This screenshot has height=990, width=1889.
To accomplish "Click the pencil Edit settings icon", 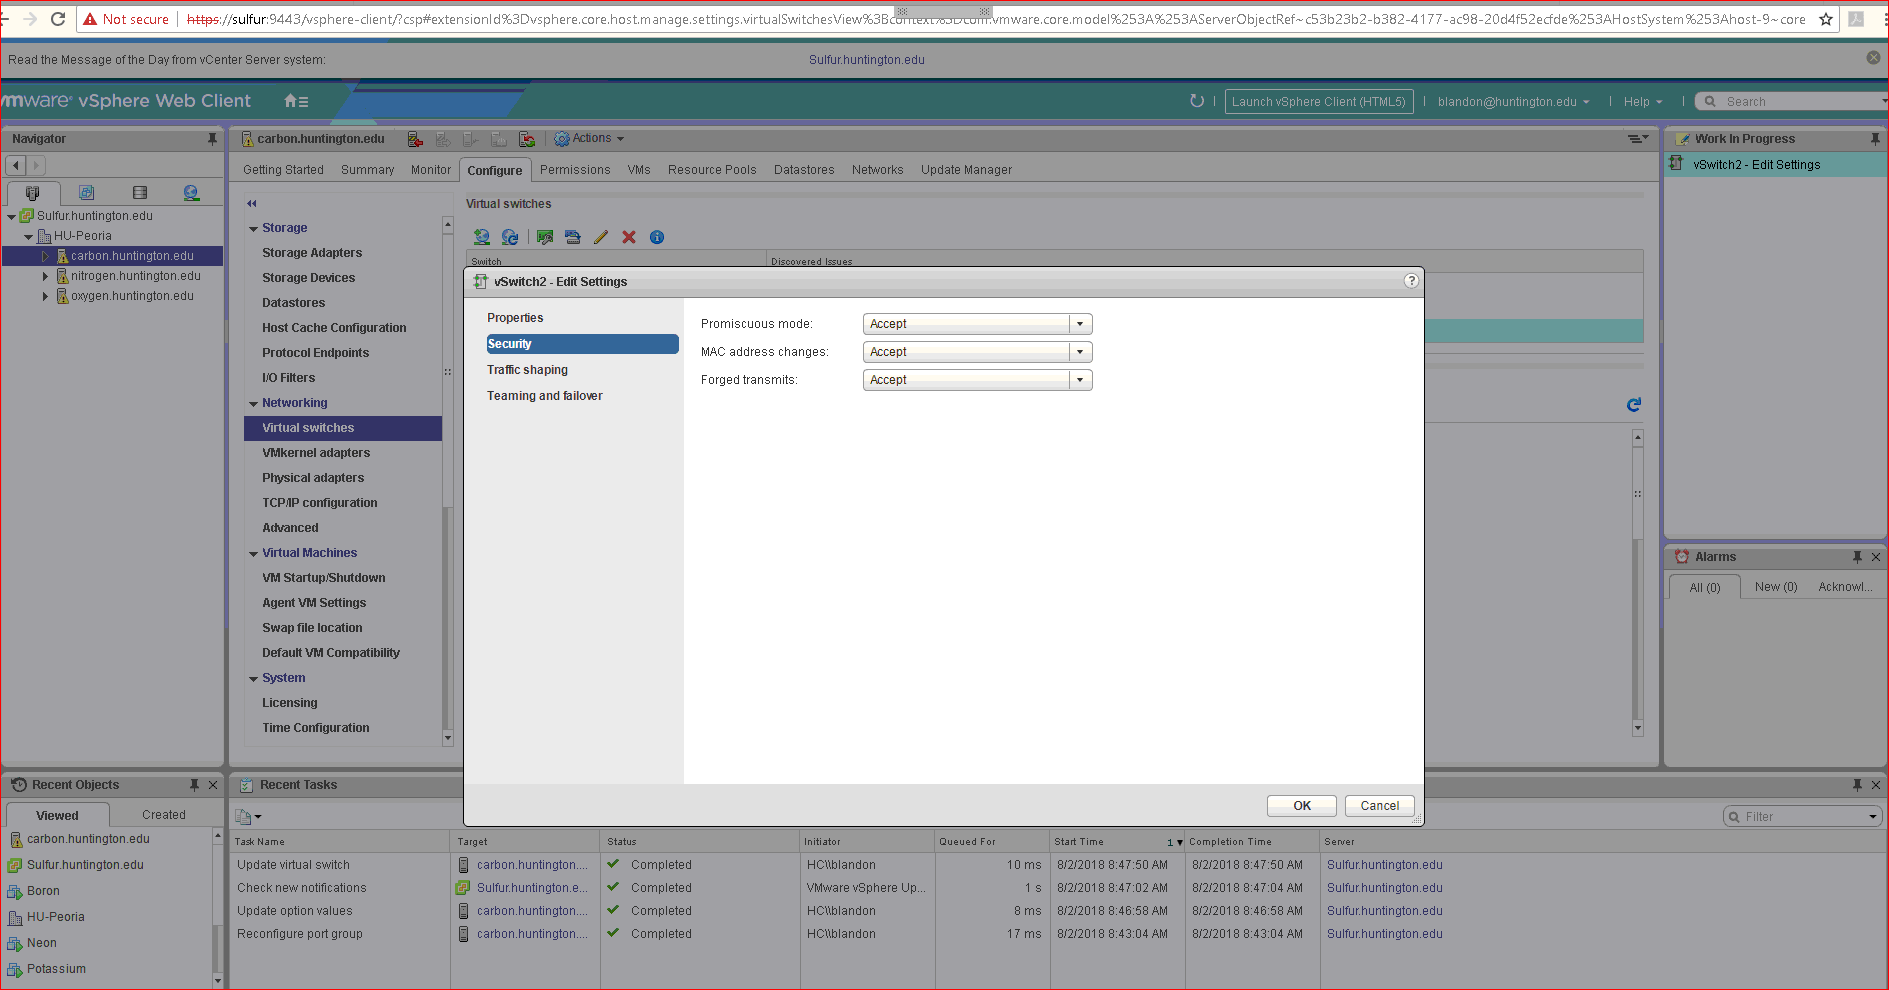I will tap(601, 237).
